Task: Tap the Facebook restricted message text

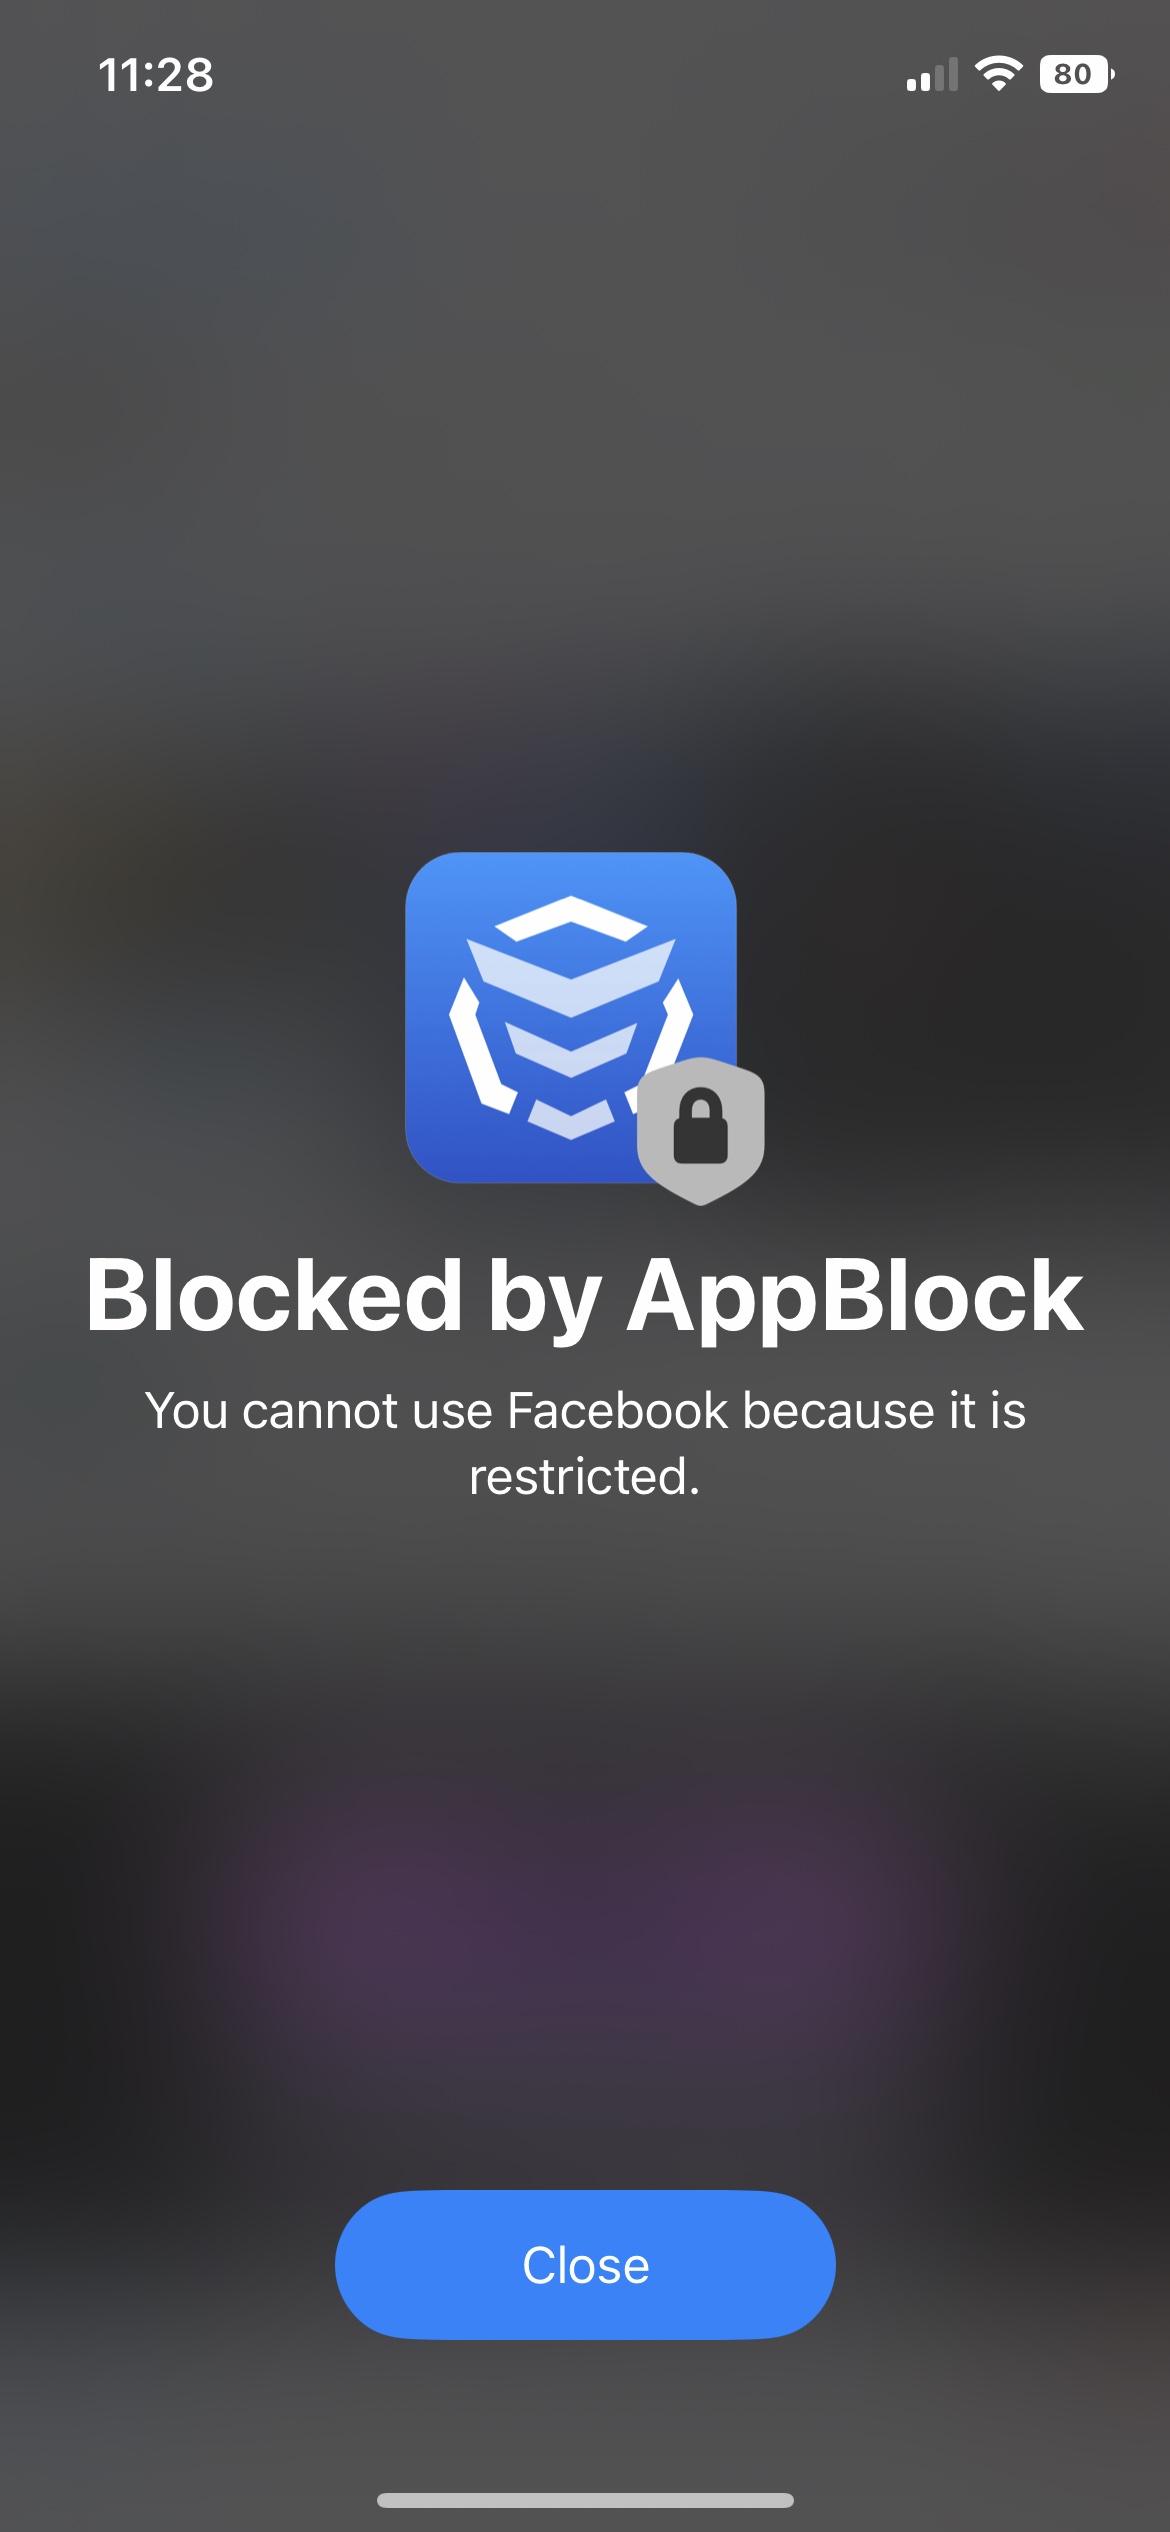Action: coord(585,1443)
